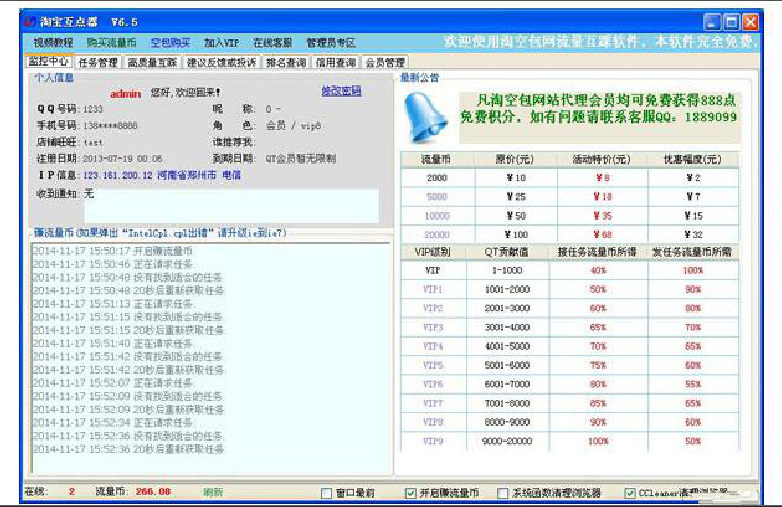The image size is (782, 507).
Task: Select the VIP4 level row
Action: [x=570, y=346]
